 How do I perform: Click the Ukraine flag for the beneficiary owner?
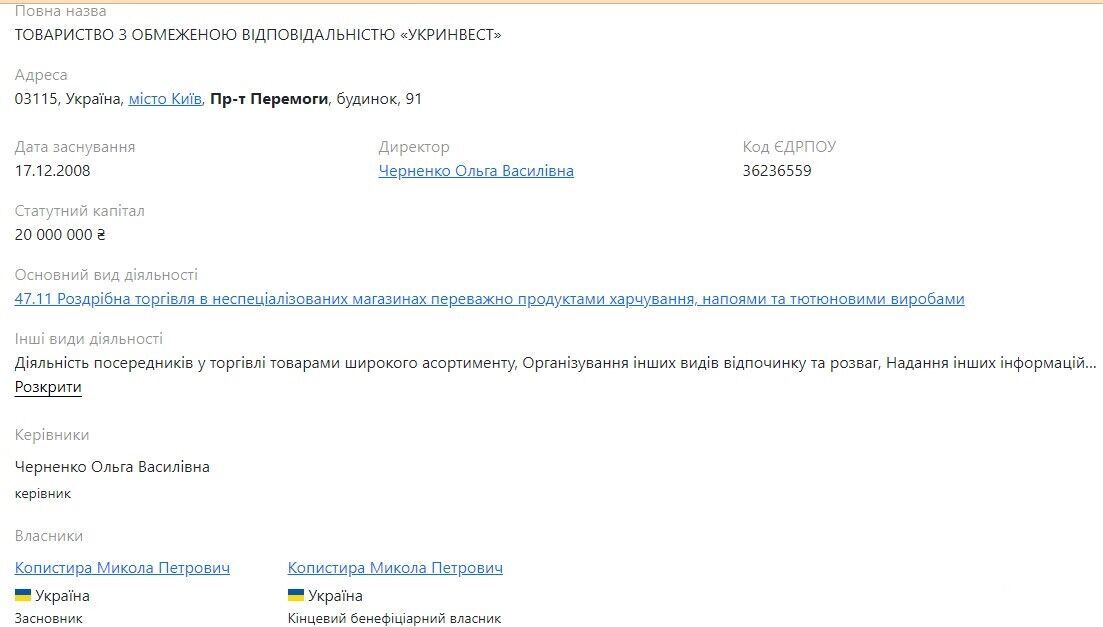[295, 595]
